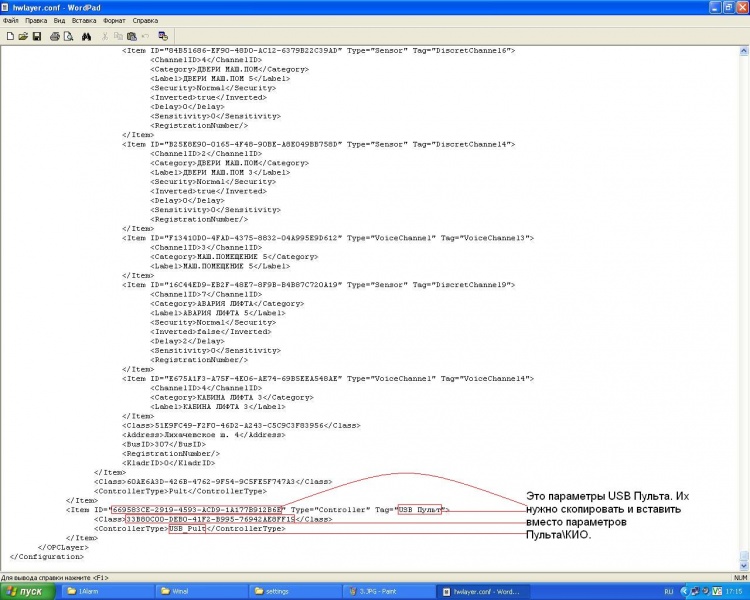Open the Правка menu
This screenshot has width=750, height=600.
pos(36,20)
